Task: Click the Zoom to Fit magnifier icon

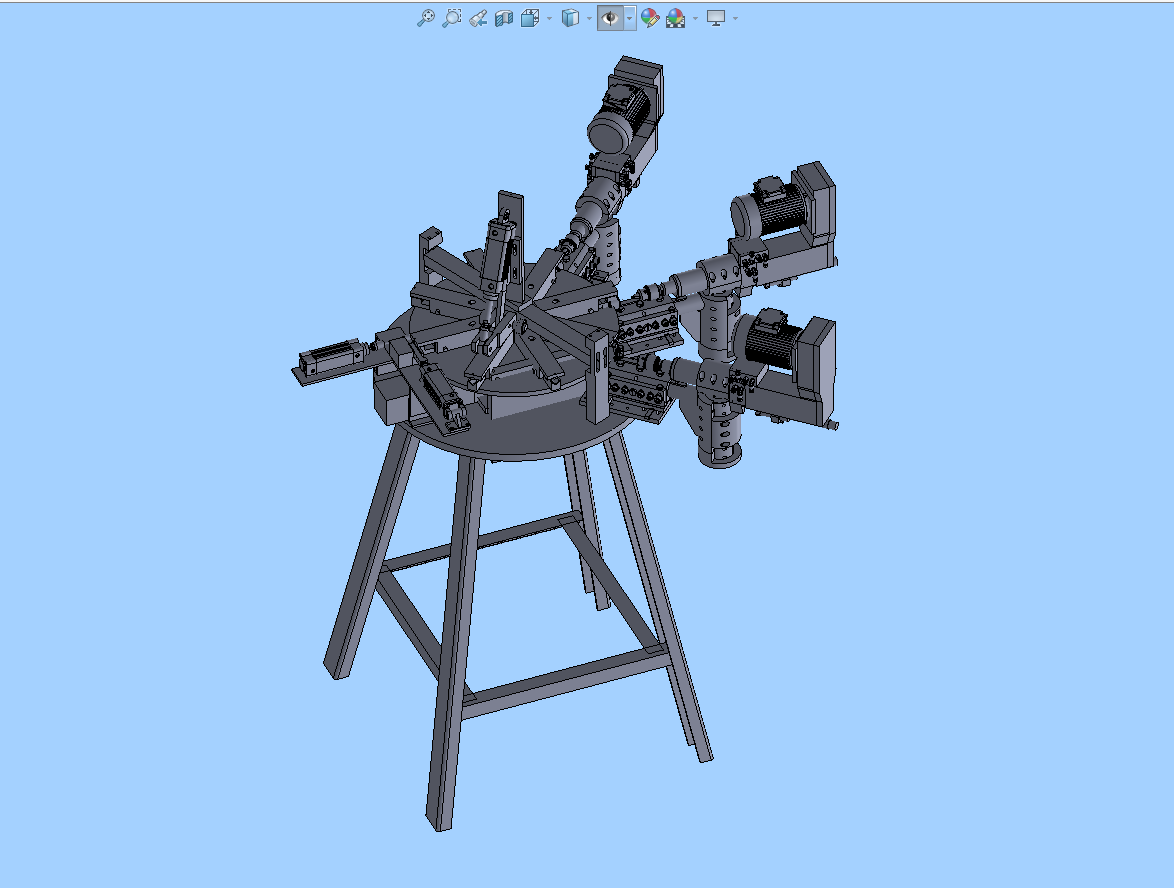Action: pos(425,18)
